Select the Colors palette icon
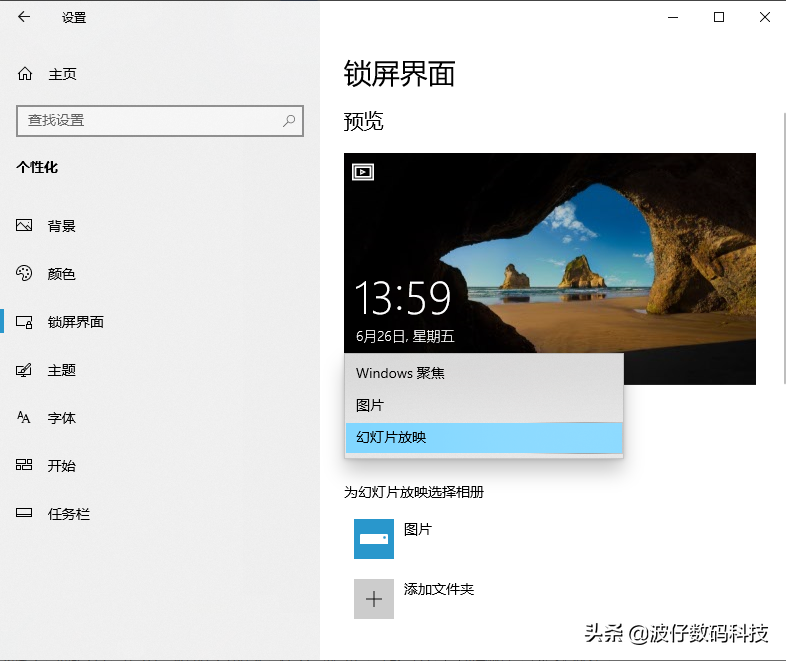This screenshot has width=786, height=661. click(x=24, y=273)
